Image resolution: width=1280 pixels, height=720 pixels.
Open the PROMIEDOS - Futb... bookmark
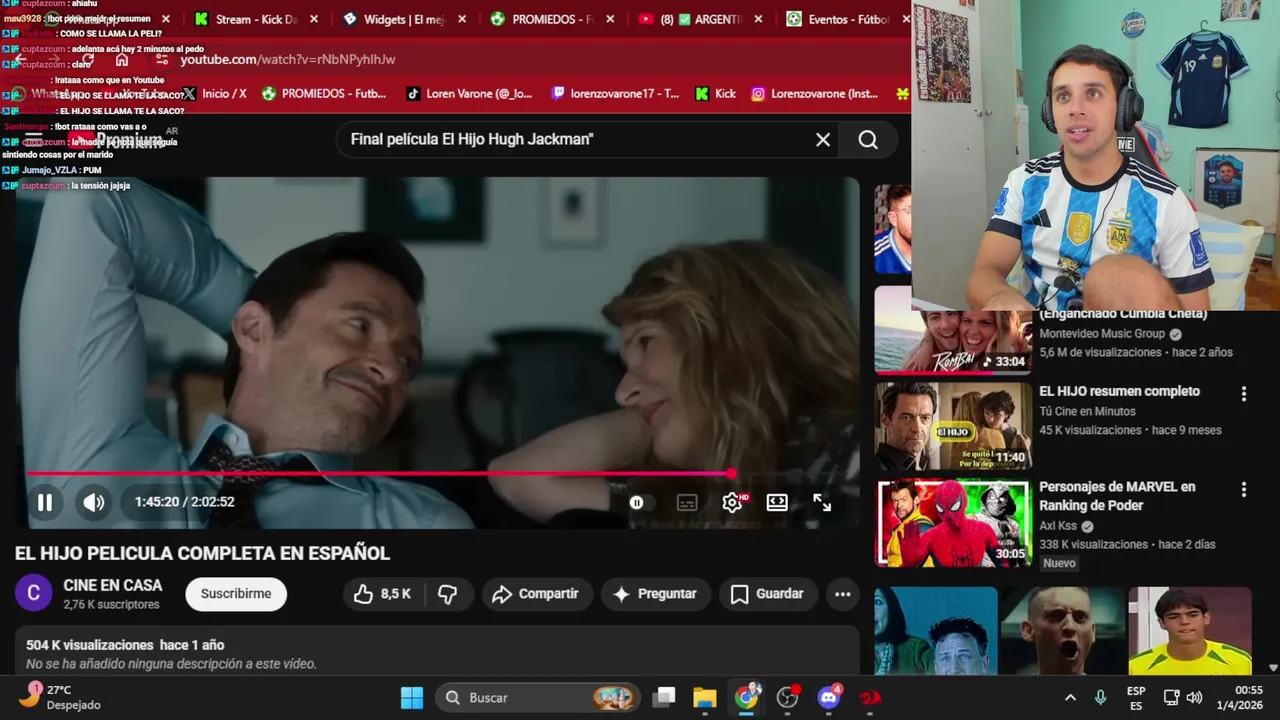[x=323, y=94]
